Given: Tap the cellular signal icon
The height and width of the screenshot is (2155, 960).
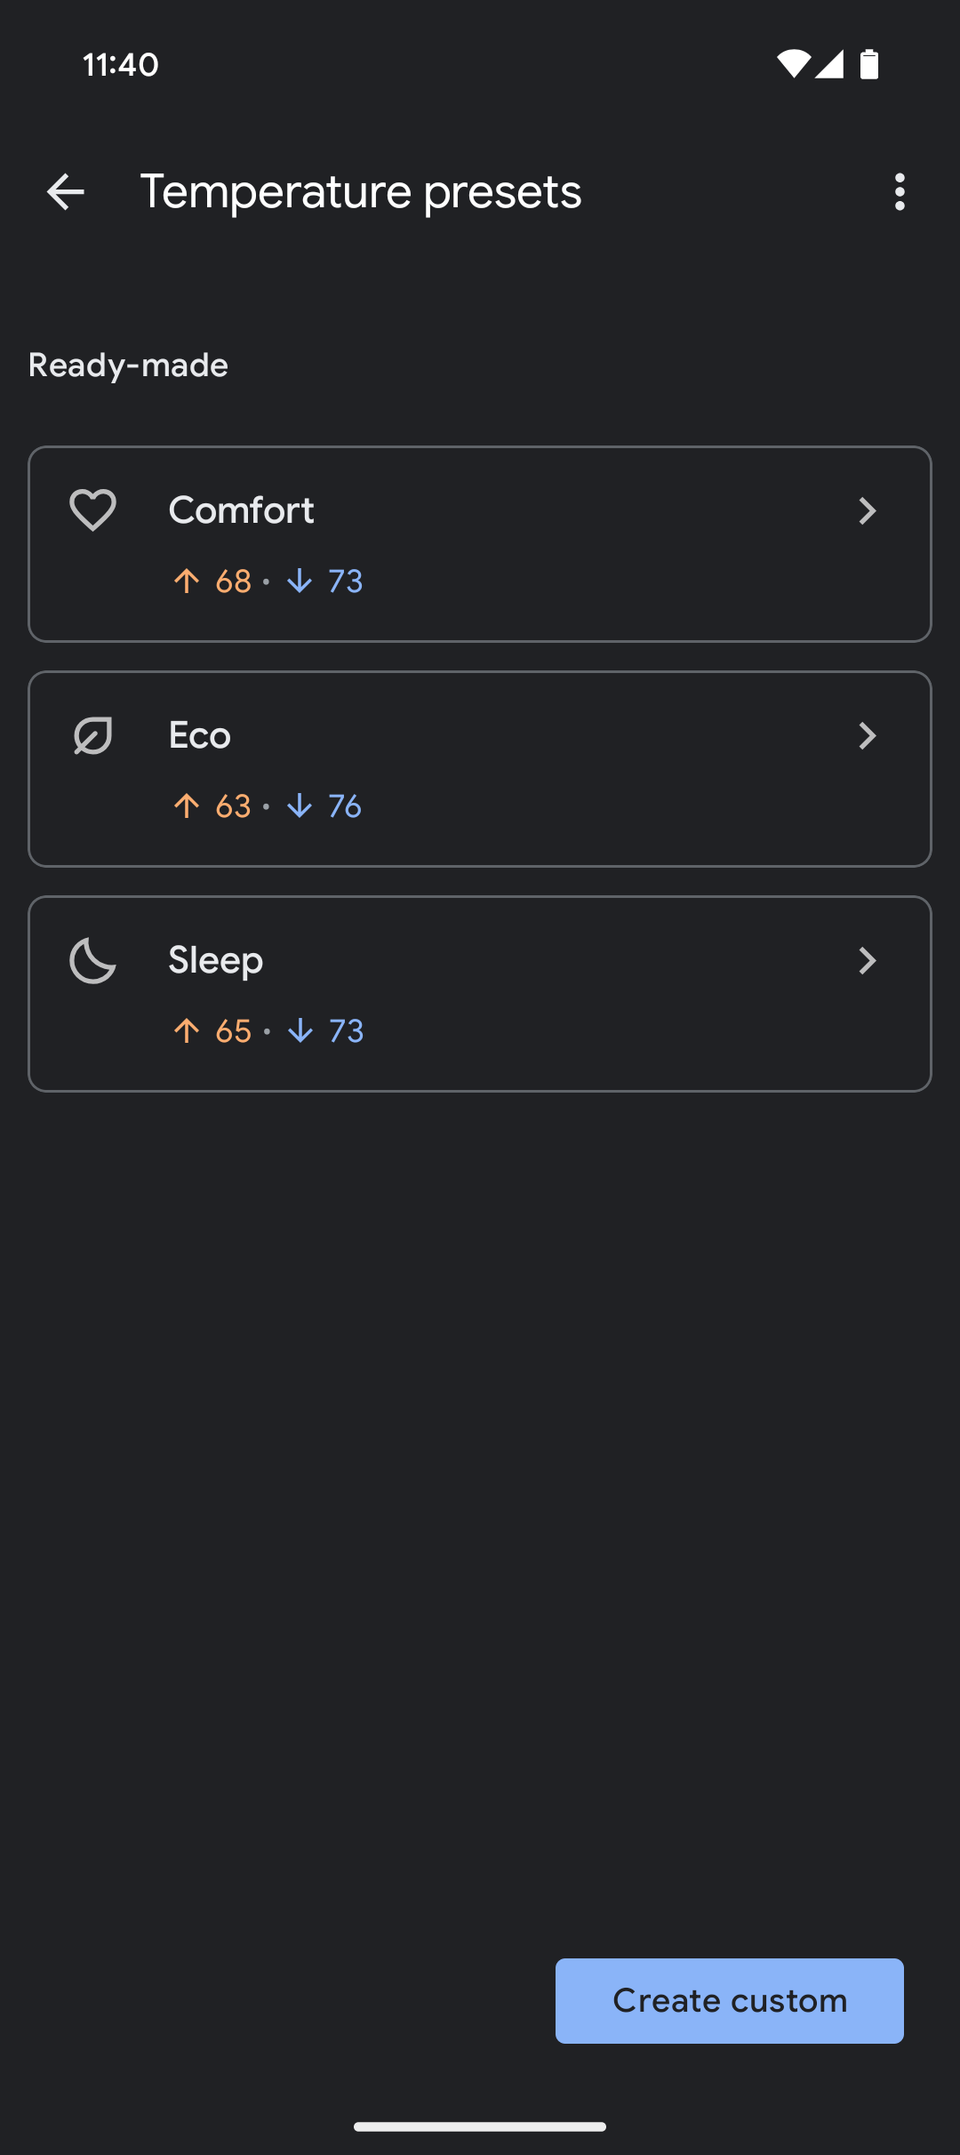Looking at the screenshot, I should [829, 64].
